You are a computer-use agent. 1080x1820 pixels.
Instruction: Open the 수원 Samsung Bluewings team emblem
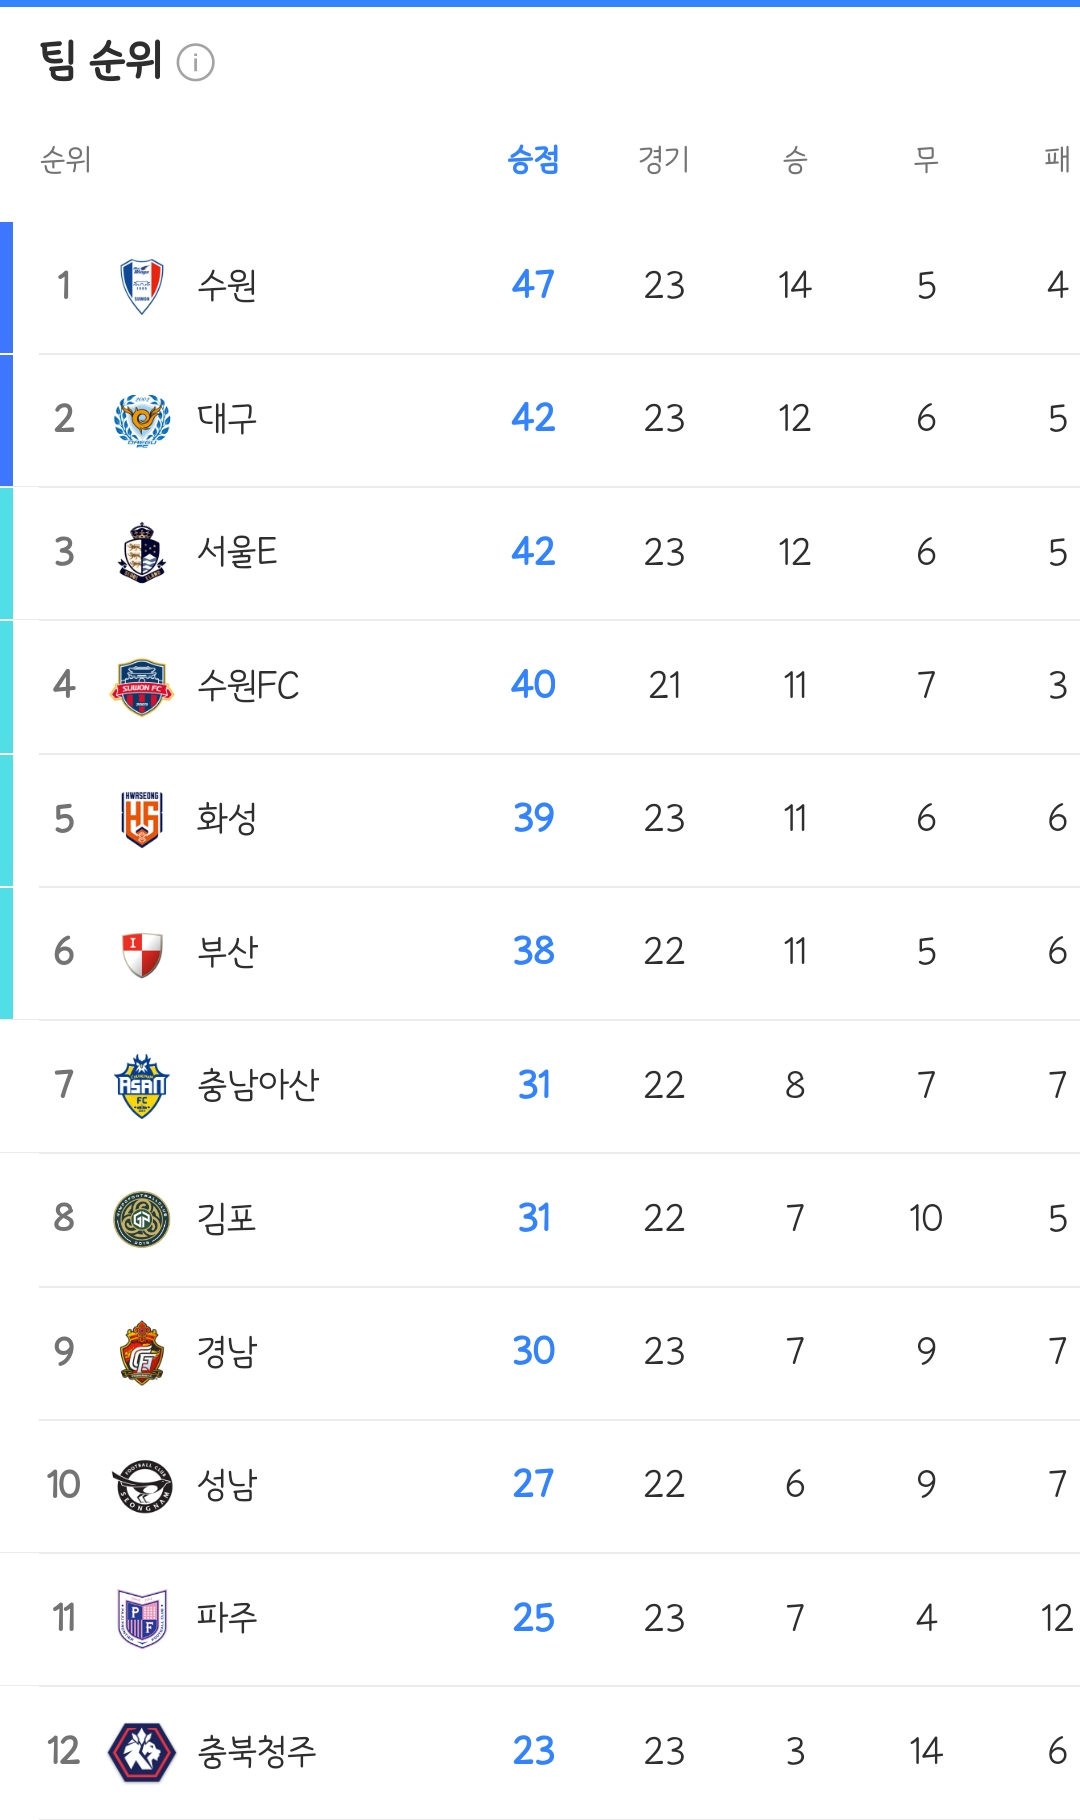pyautogui.click(x=142, y=286)
